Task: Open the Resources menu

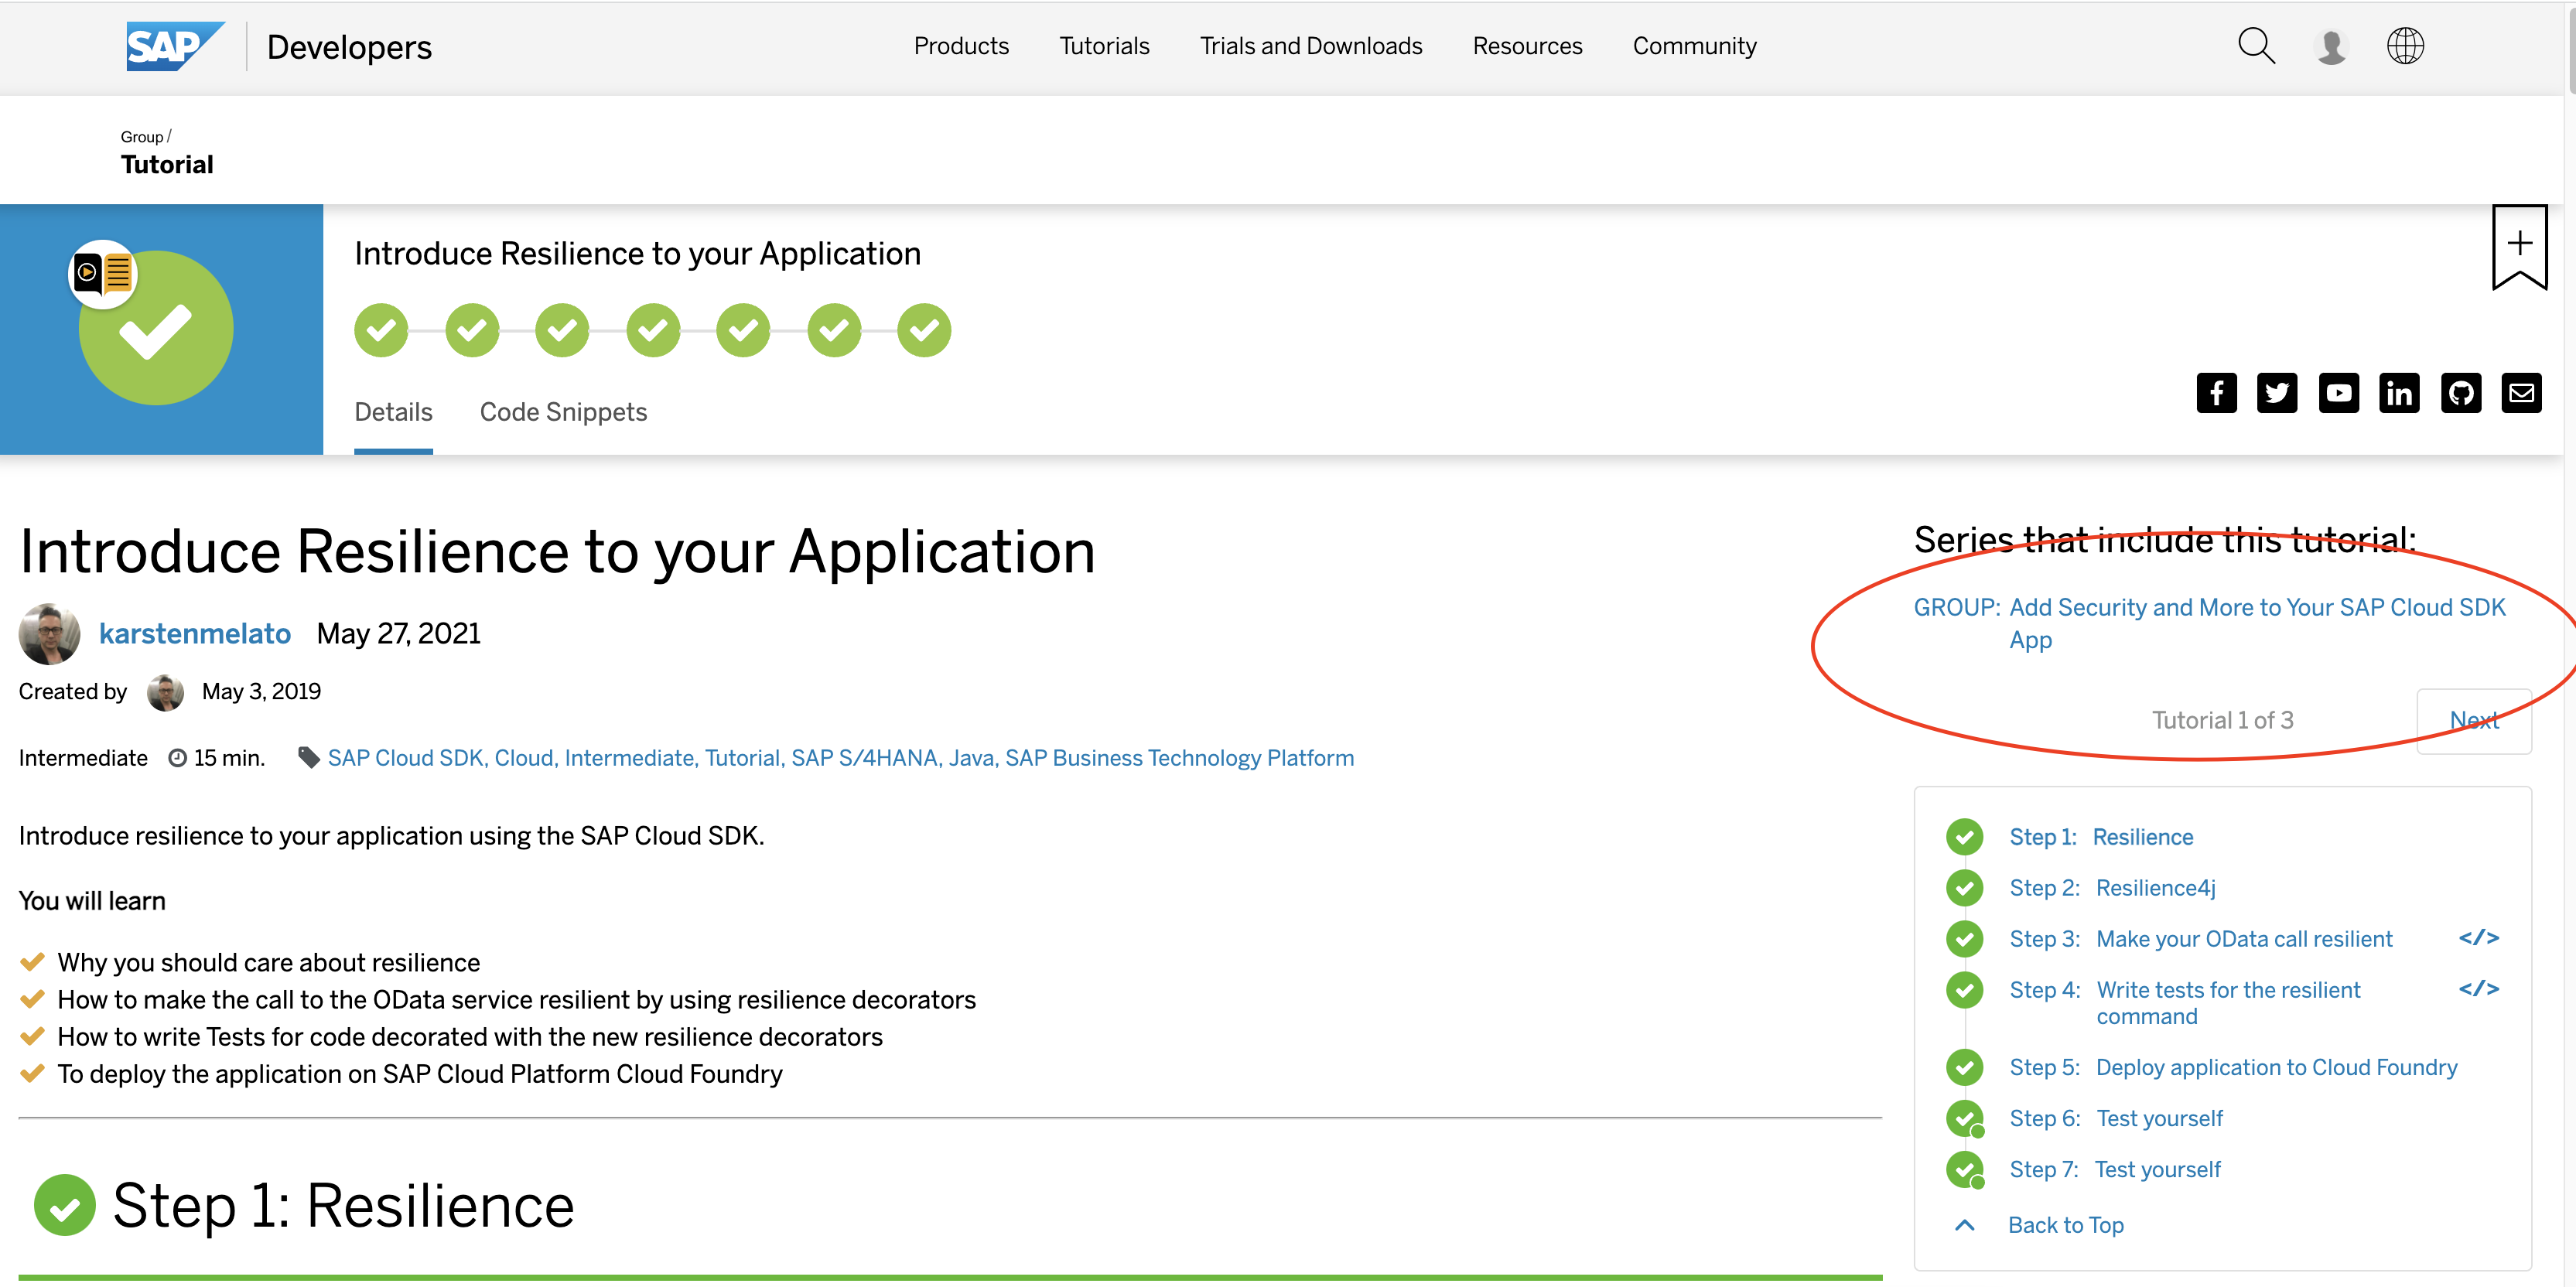Action: [1527, 45]
